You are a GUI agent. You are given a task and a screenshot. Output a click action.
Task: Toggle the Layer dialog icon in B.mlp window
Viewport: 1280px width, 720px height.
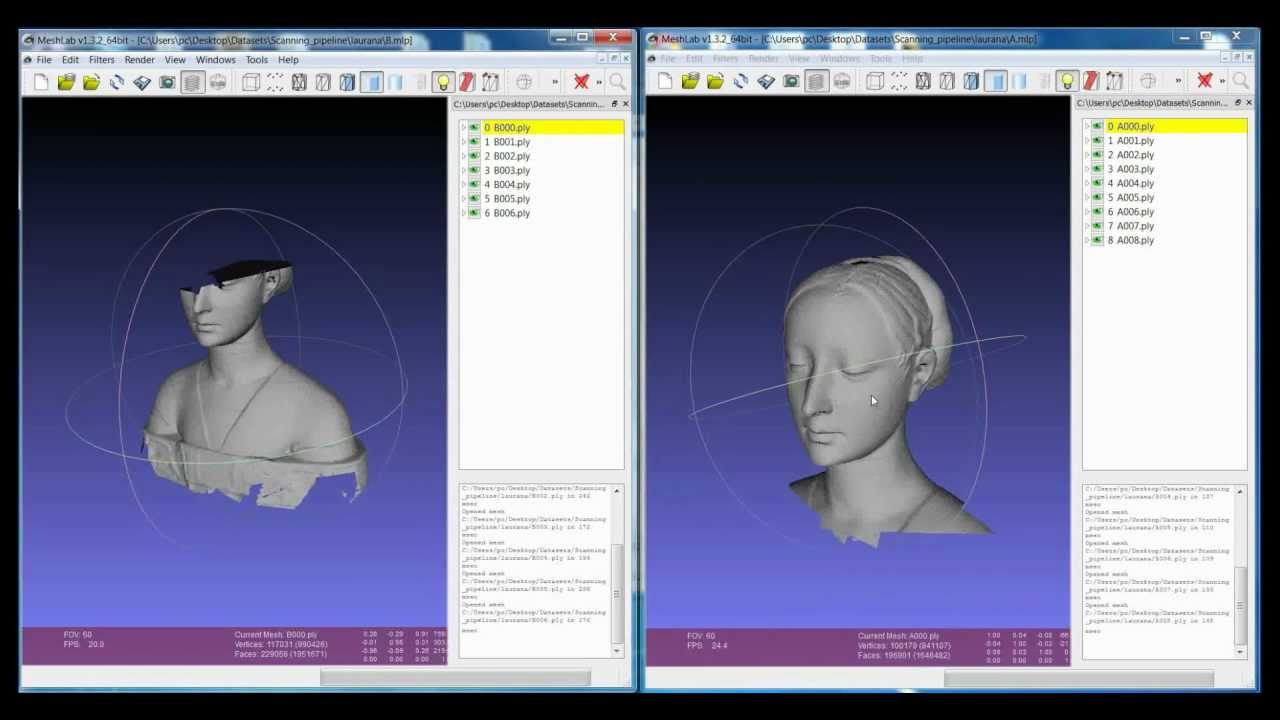tap(192, 82)
